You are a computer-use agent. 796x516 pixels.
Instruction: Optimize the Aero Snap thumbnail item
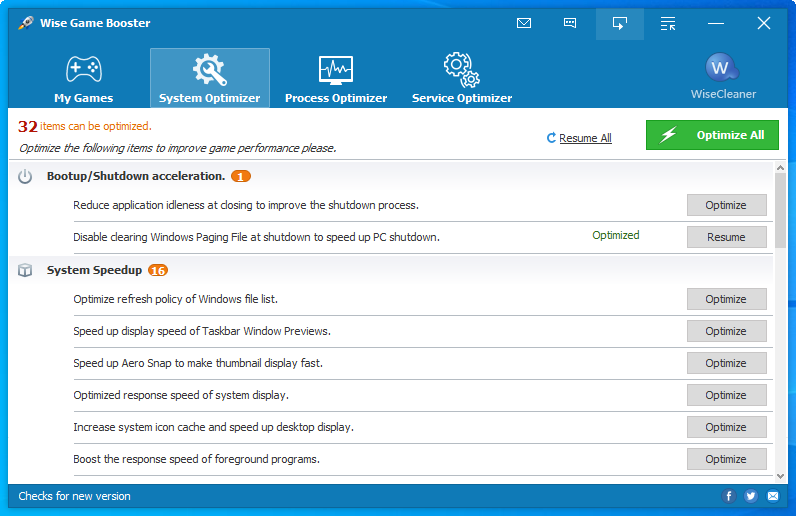tap(726, 363)
